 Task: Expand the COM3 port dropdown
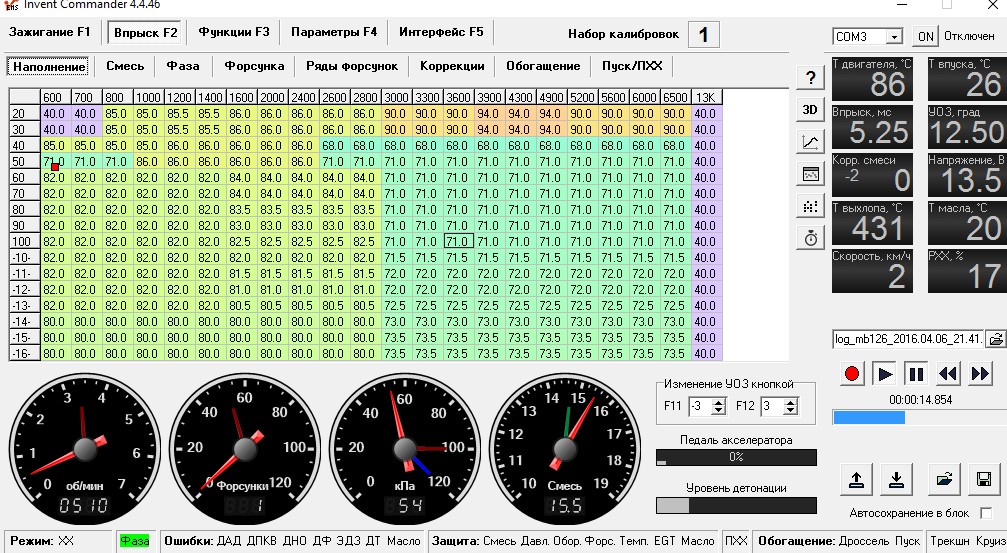tap(894, 37)
